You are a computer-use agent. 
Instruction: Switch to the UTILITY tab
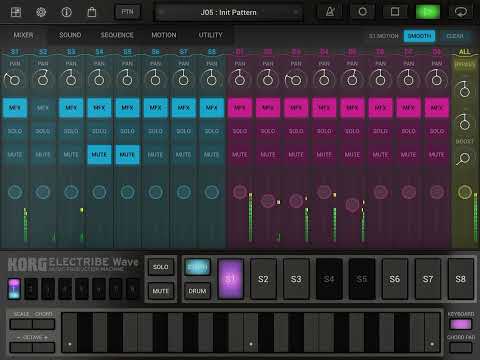click(210, 35)
